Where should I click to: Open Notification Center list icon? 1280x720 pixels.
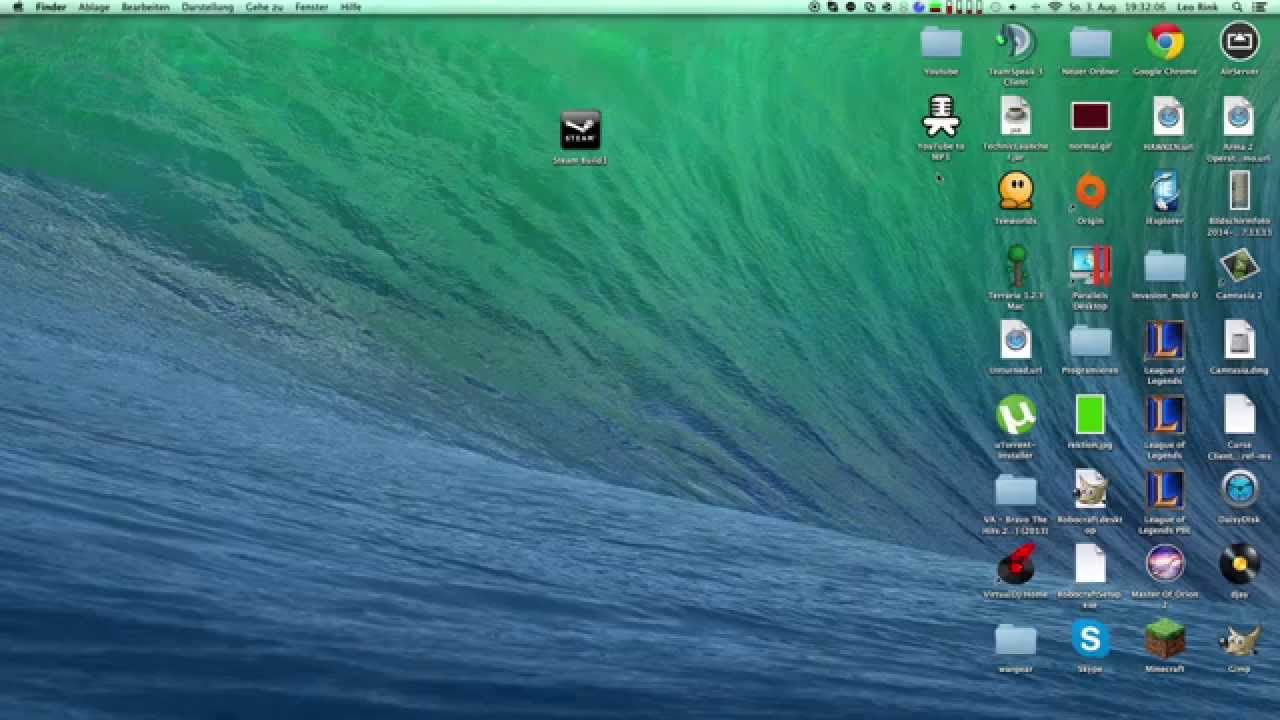pyautogui.click(x=1262, y=7)
